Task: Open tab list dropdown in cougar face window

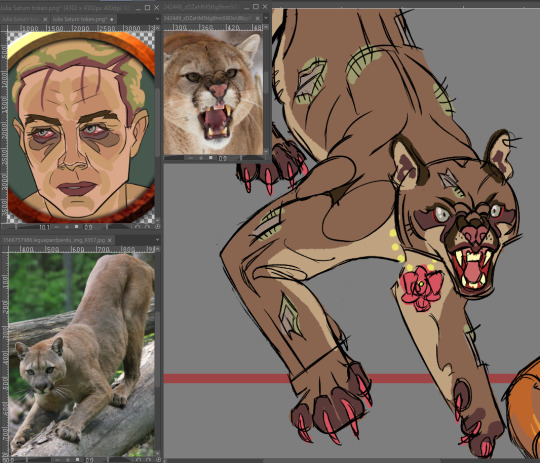Action: click(x=266, y=18)
